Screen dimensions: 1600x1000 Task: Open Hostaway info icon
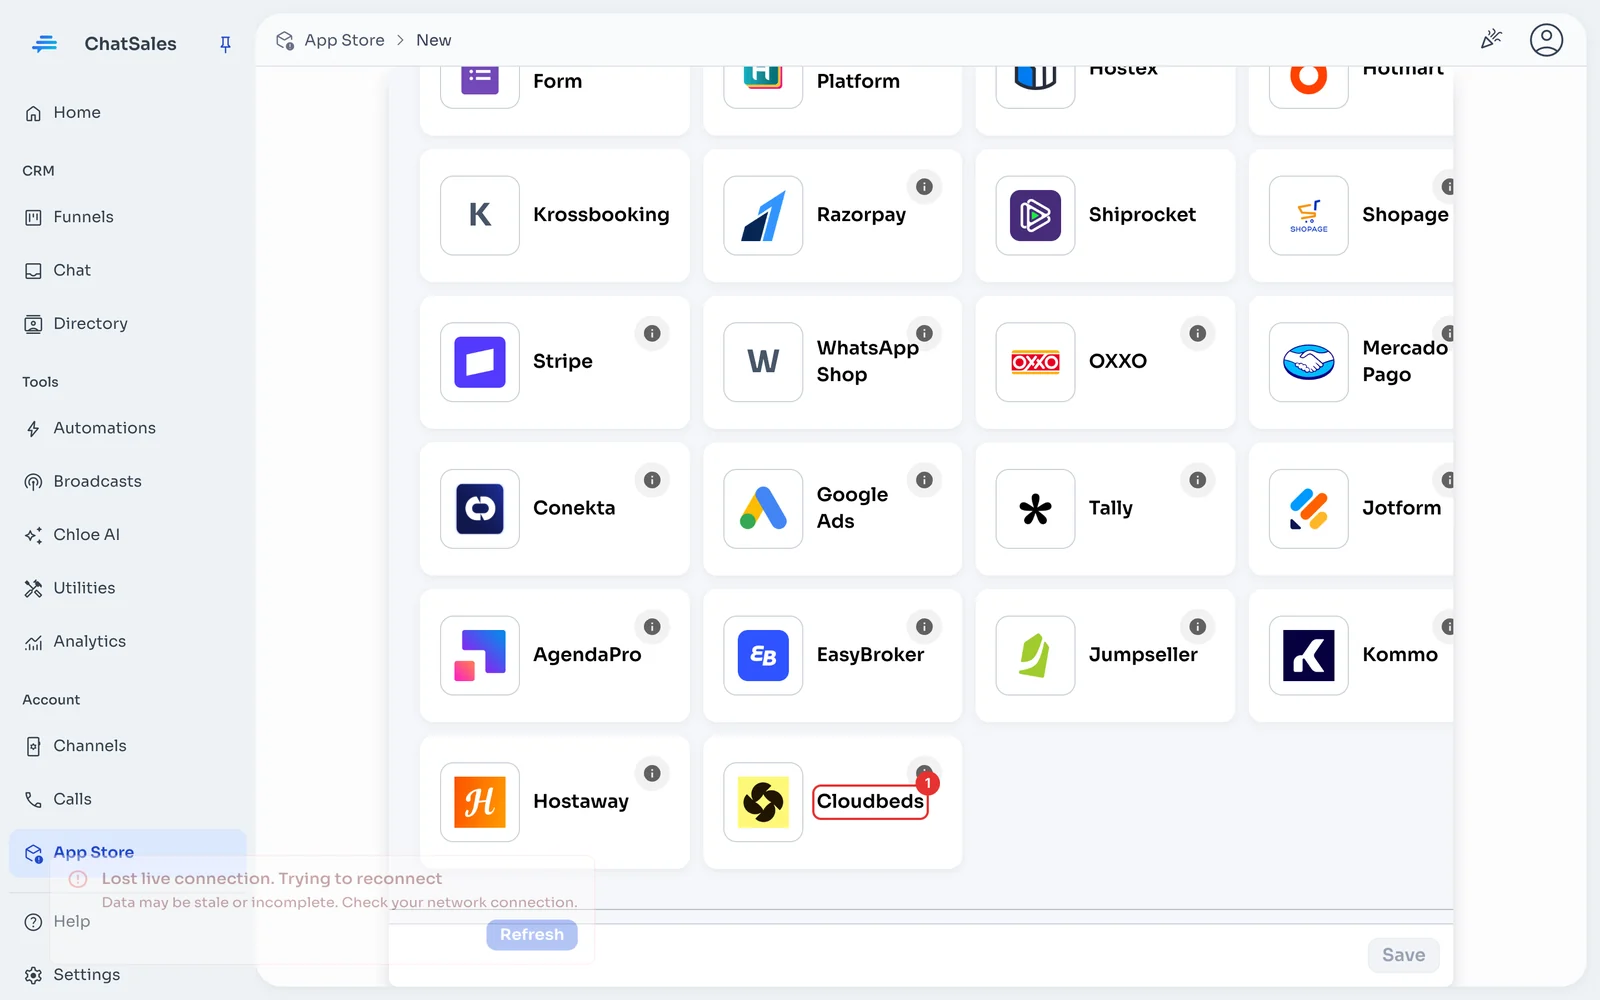pyautogui.click(x=652, y=774)
